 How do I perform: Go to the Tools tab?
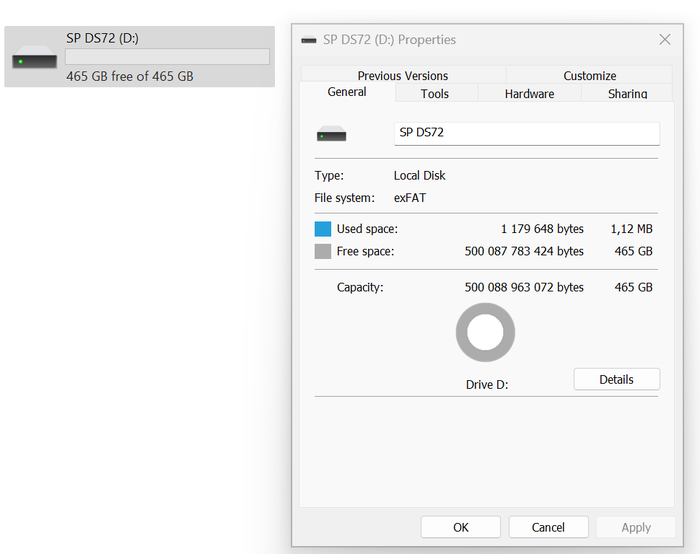coord(435,94)
